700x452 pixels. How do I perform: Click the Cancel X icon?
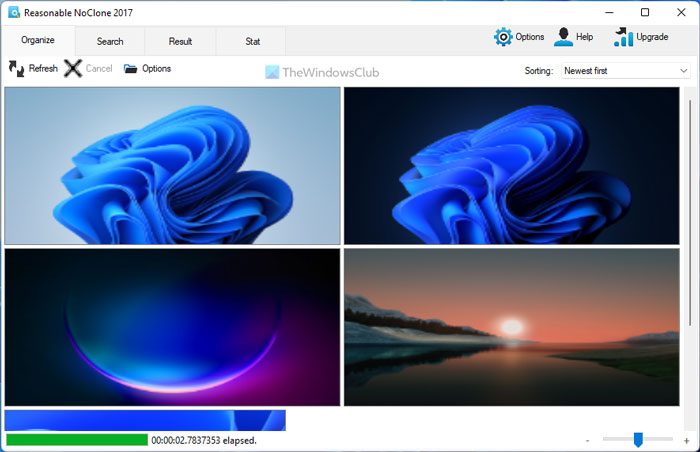point(73,68)
